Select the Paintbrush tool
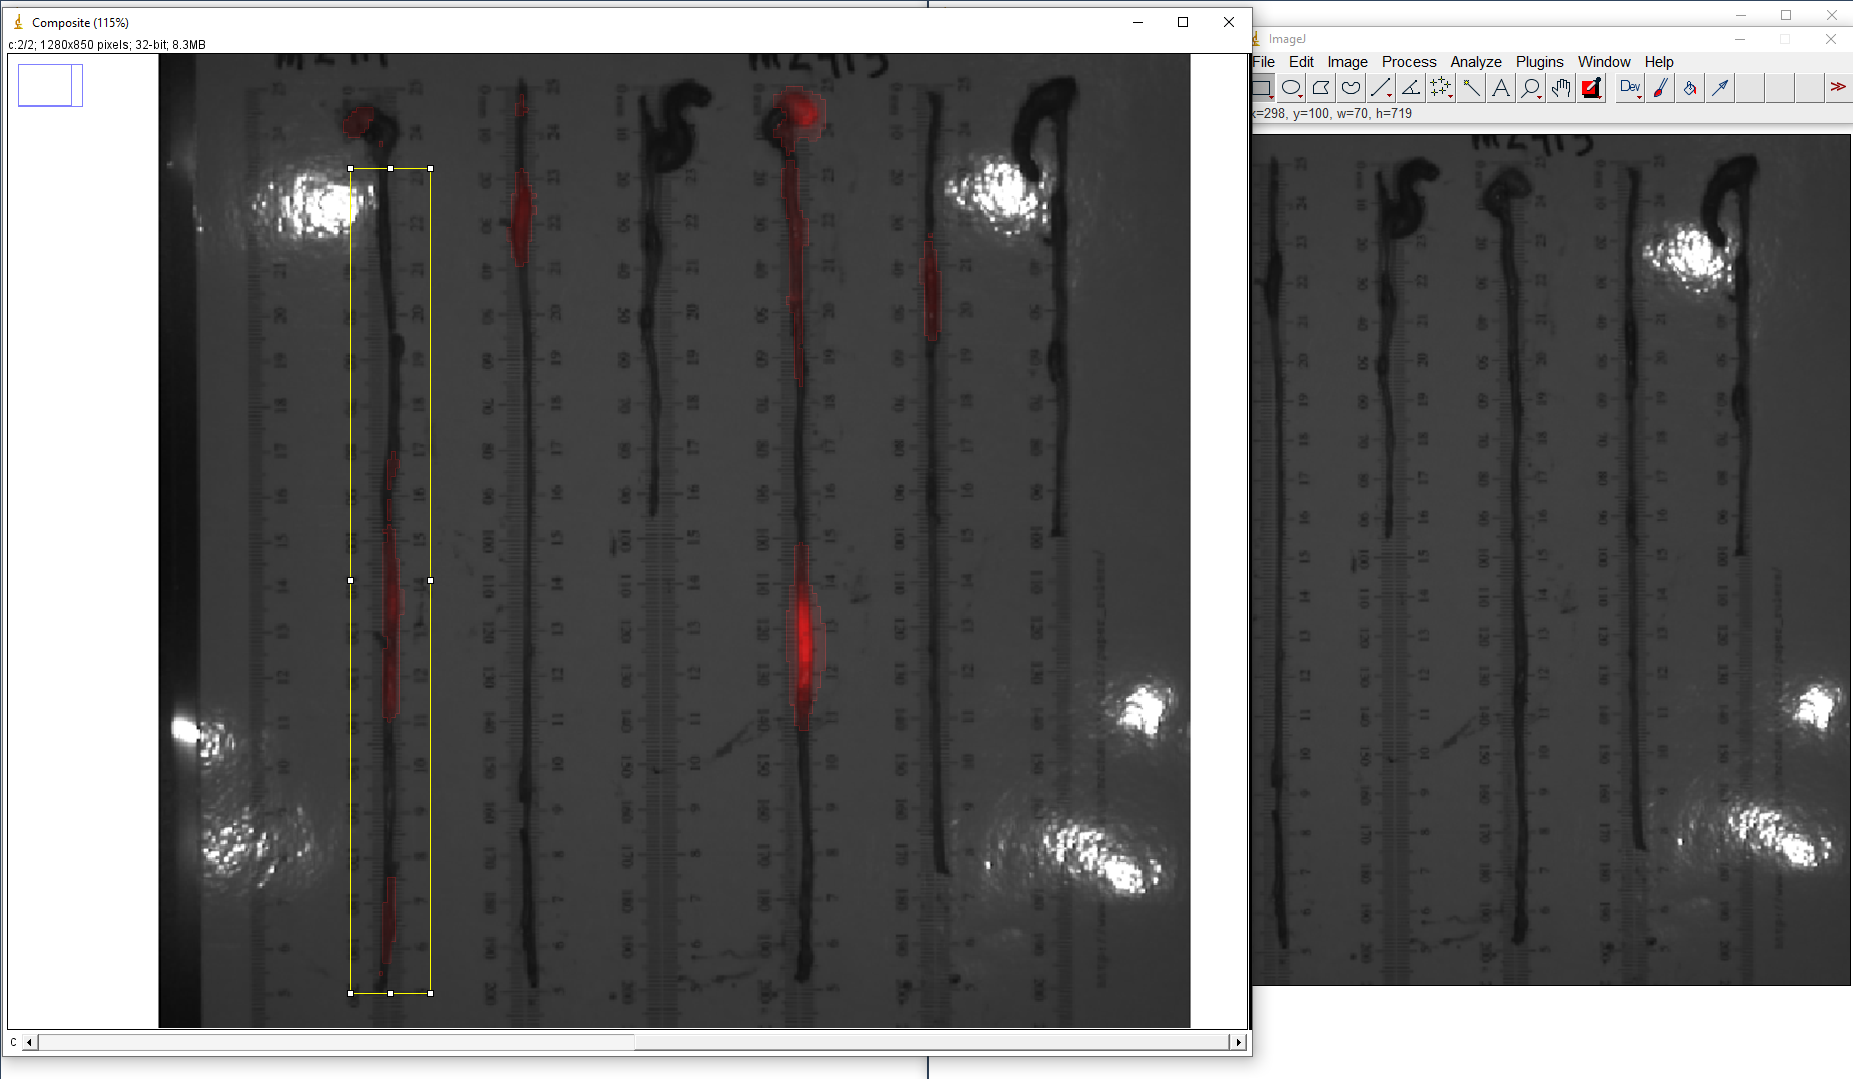 point(1660,88)
